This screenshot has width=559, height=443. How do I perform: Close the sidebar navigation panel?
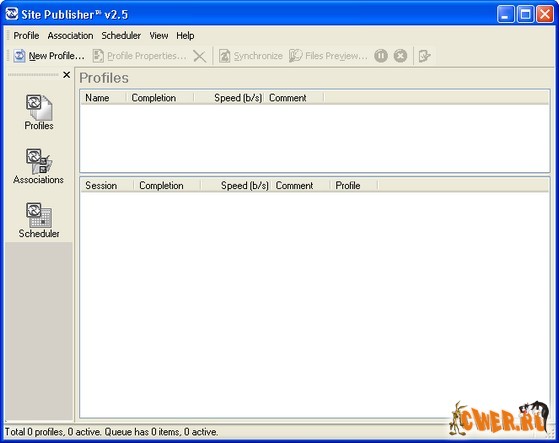click(x=66, y=75)
